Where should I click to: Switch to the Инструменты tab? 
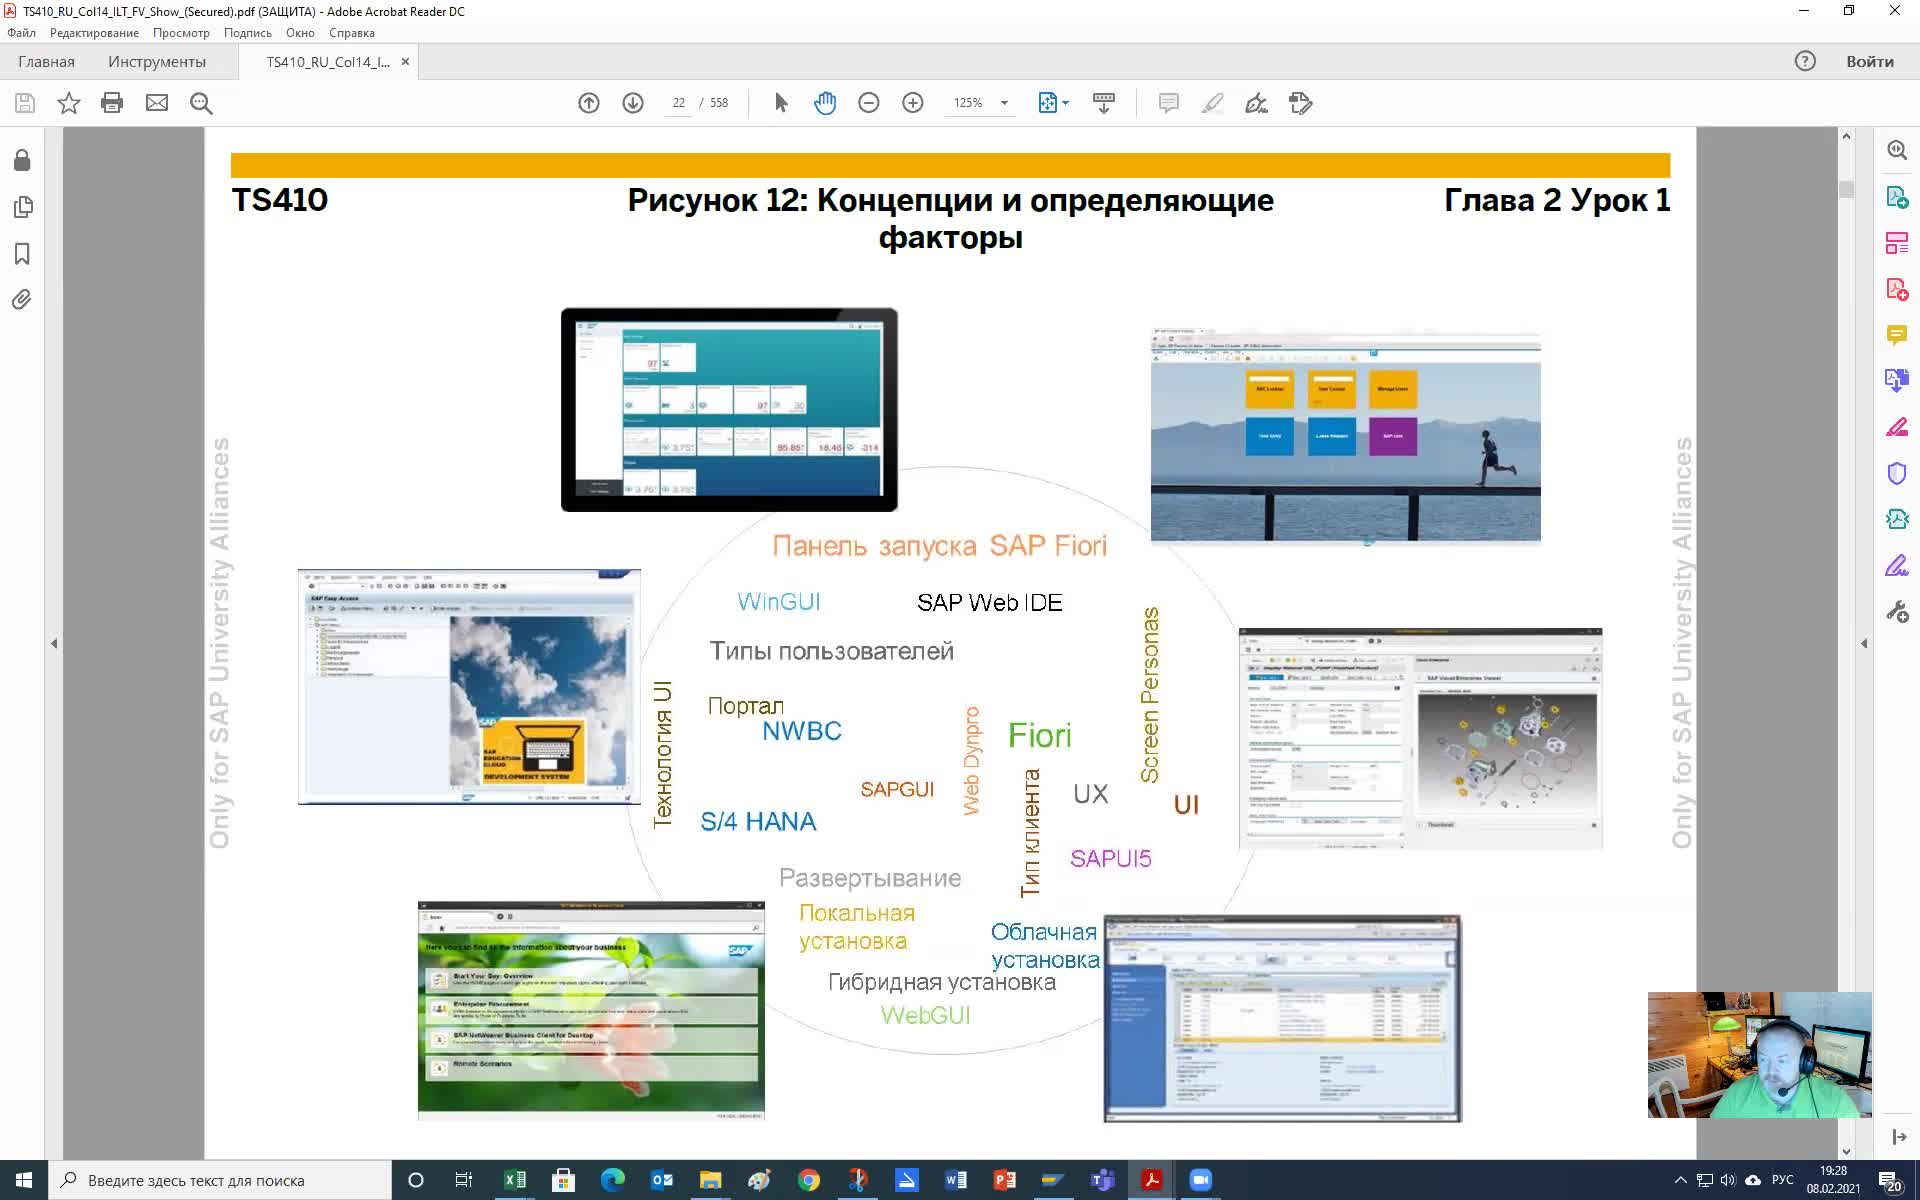click(157, 62)
